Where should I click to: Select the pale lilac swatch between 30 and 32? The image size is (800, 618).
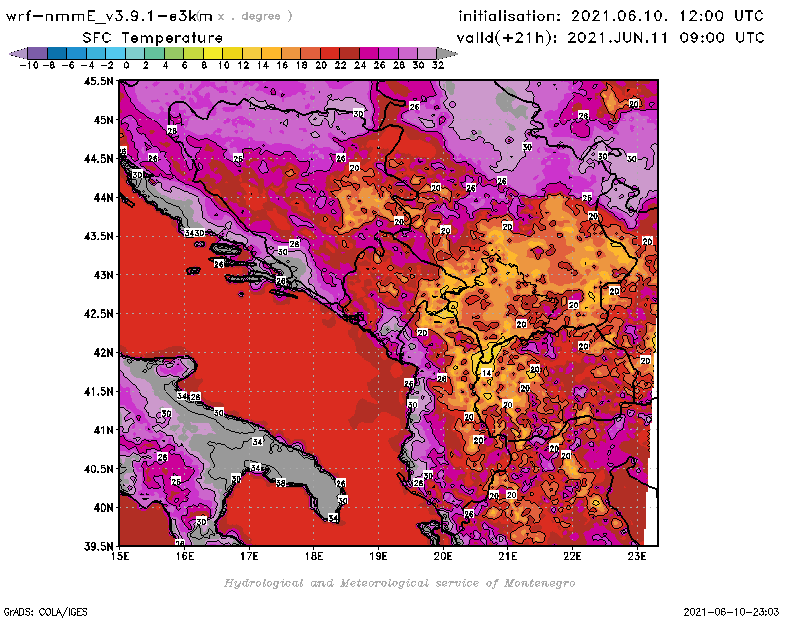point(427,53)
